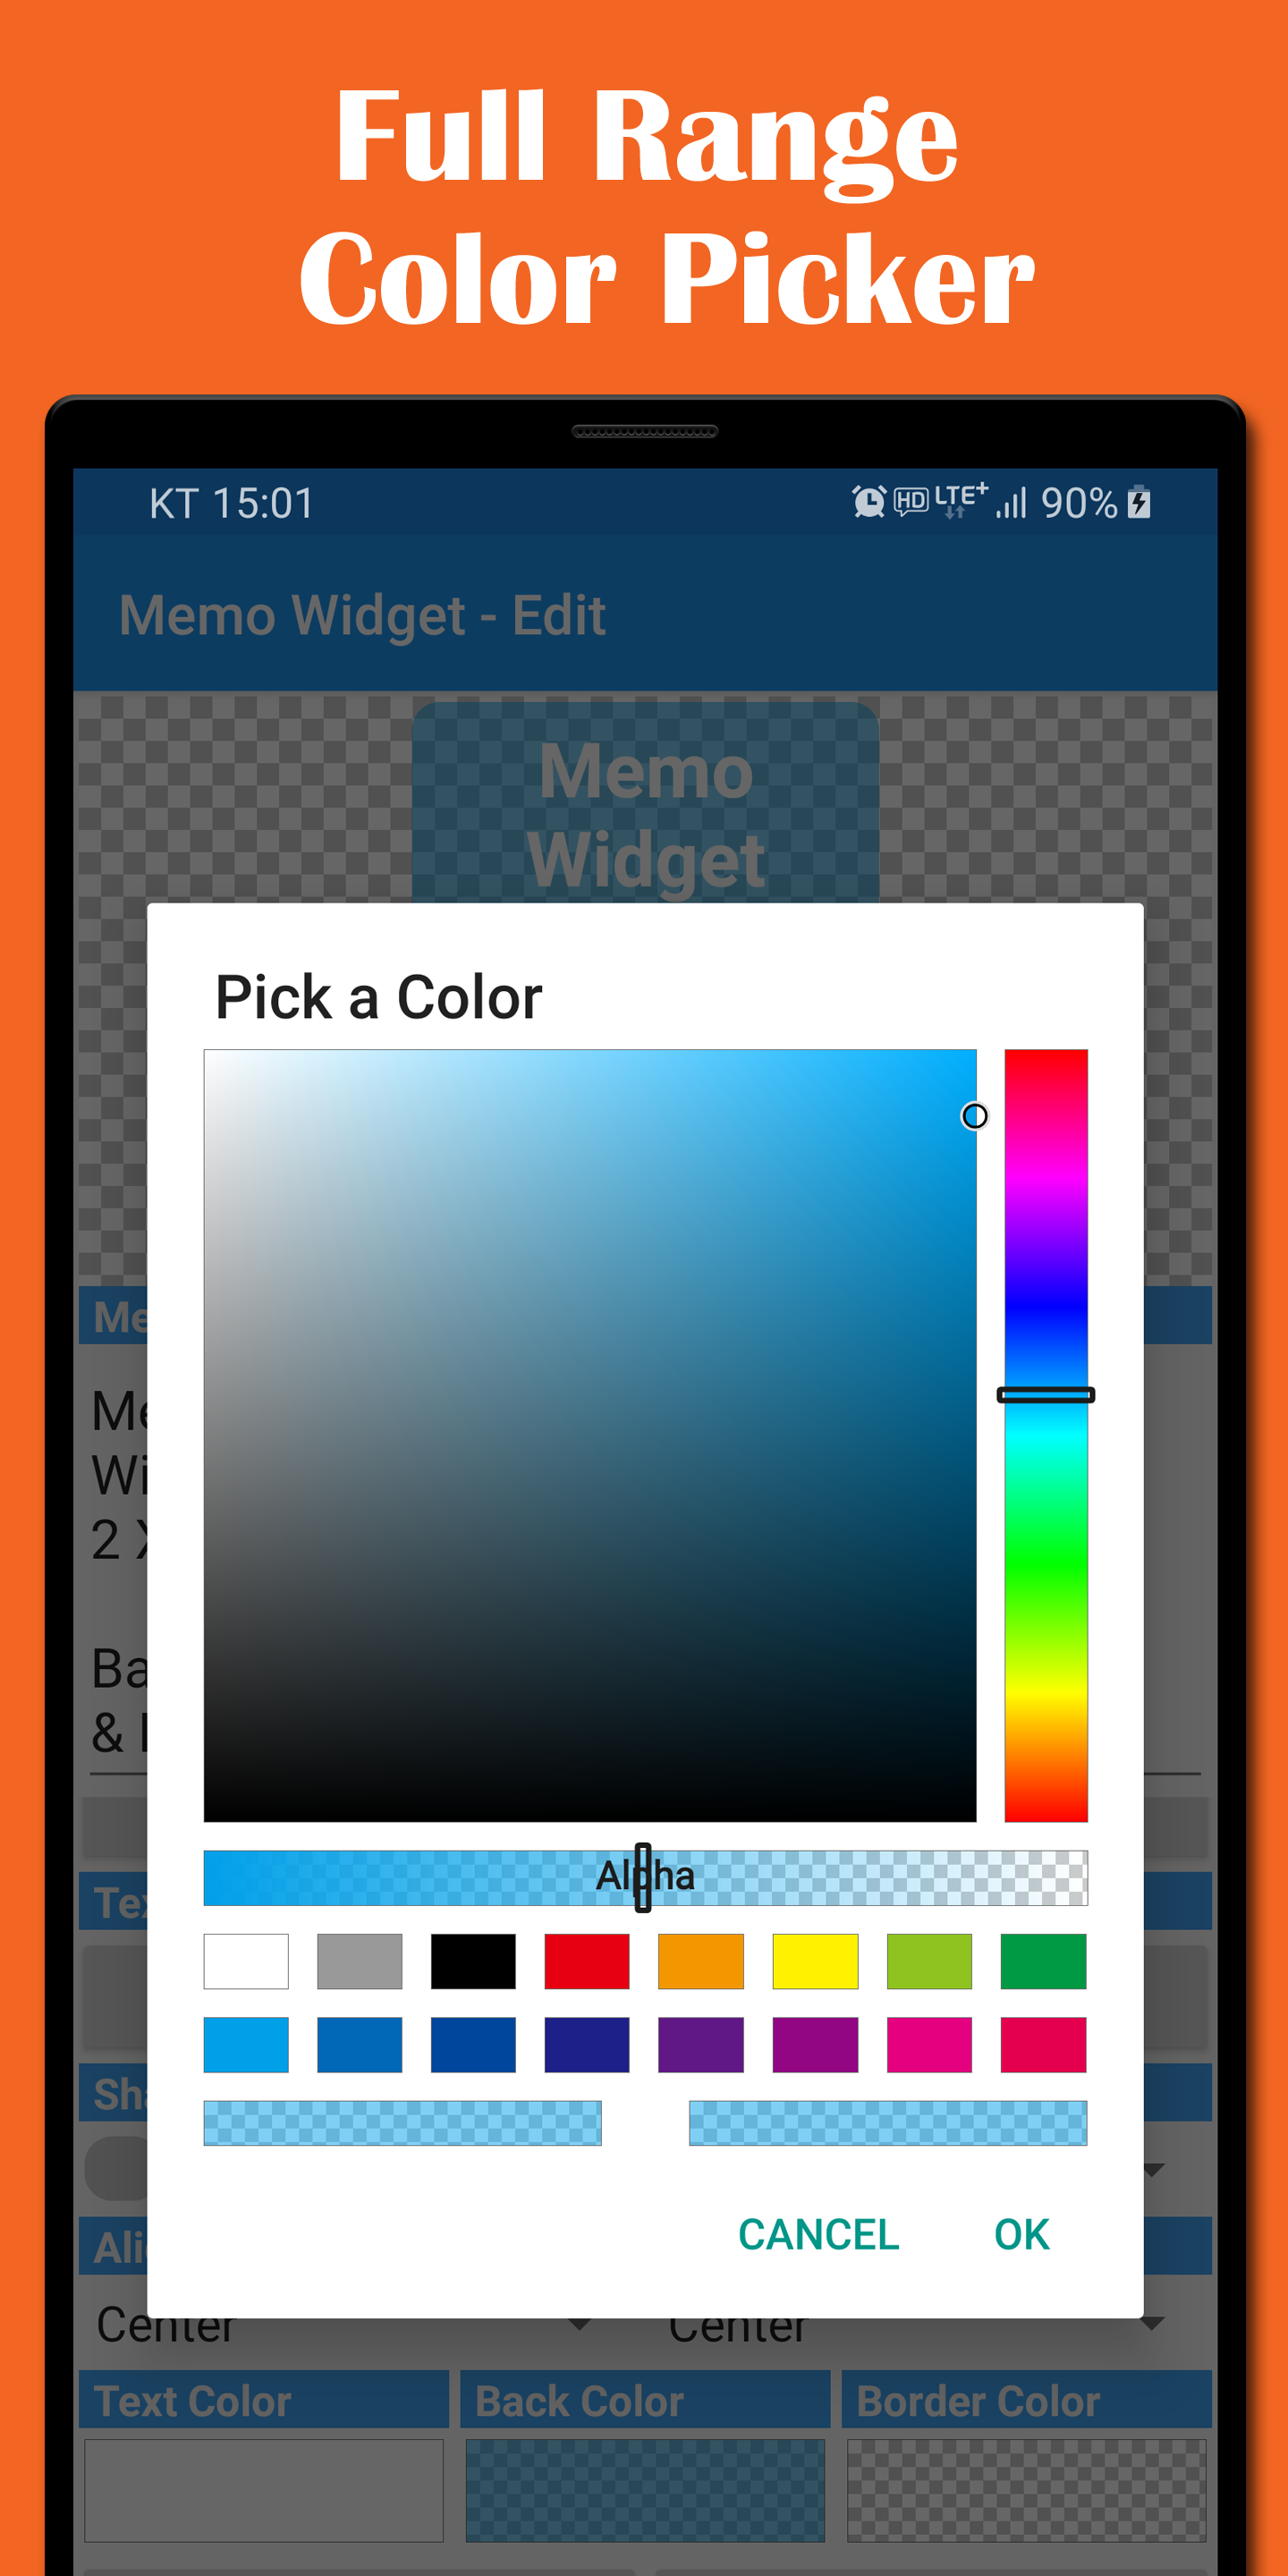Tap the HD call indicator icon
The height and width of the screenshot is (2576, 1288).
click(910, 501)
